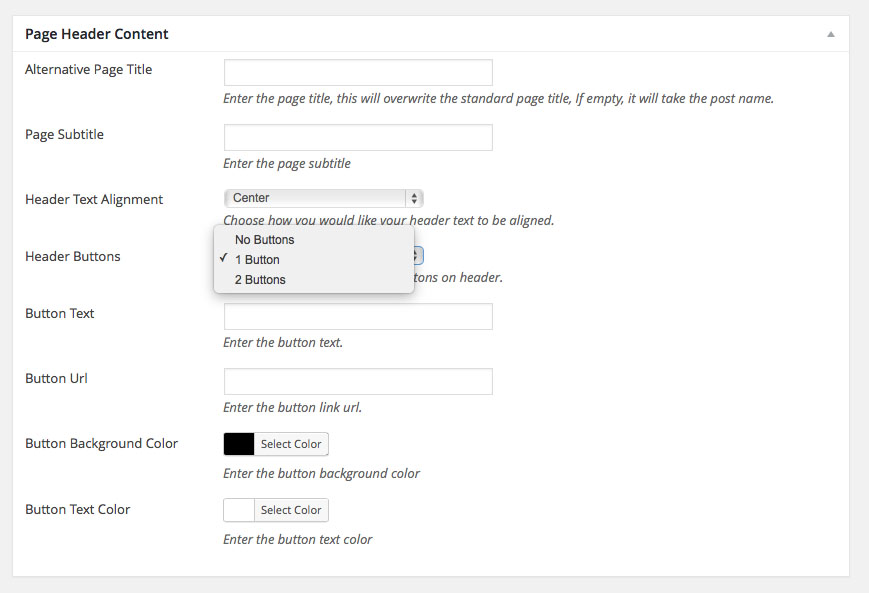
Task: Focus the Page Subtitle text field
Action: point(358,137)
